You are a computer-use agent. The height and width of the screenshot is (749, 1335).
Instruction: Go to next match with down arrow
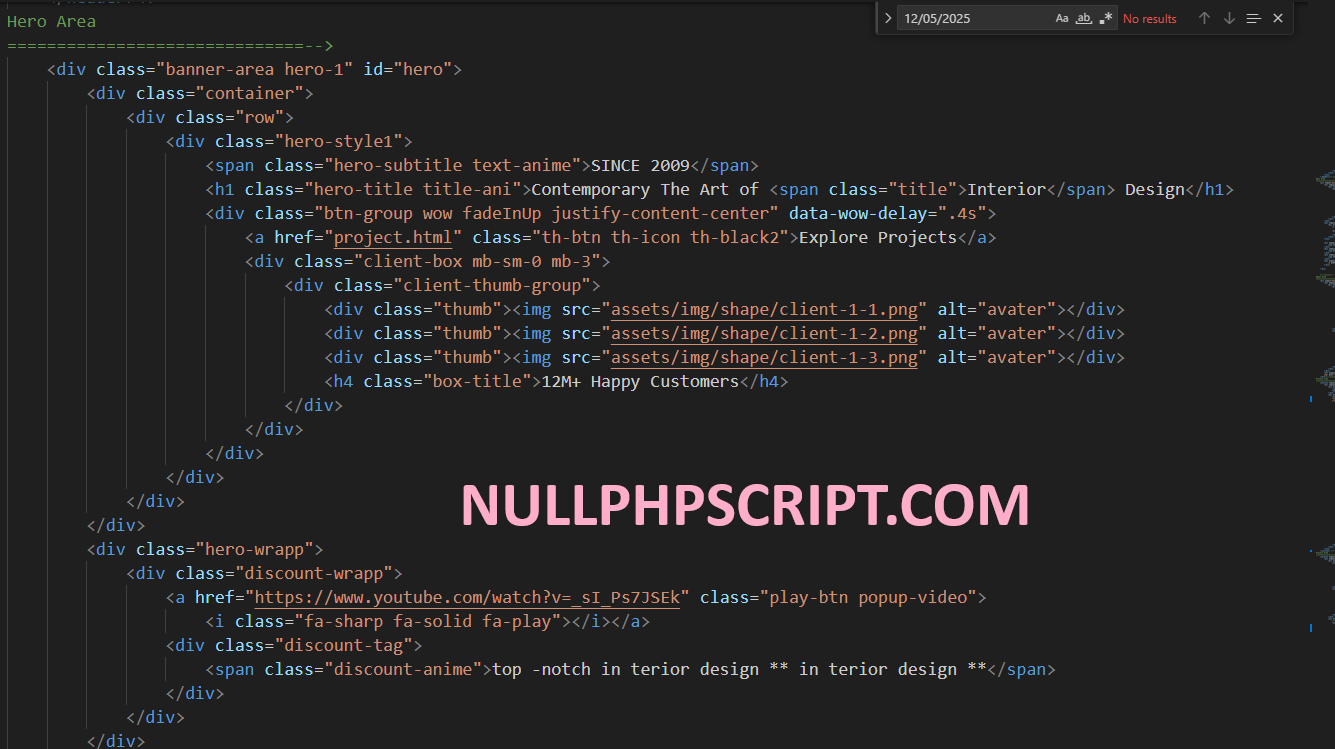click(1229, 18)
